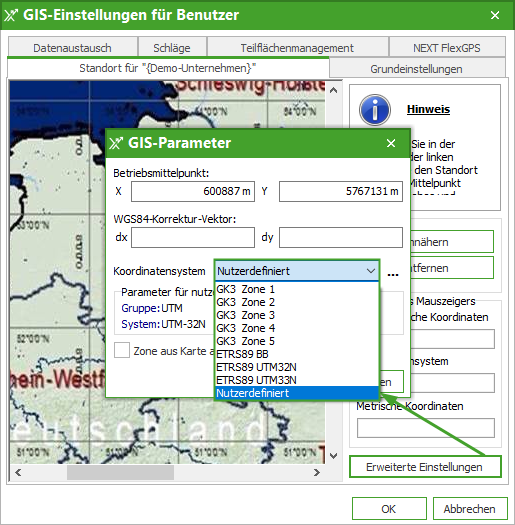The height and width of the screenshot is (525, 515).
Task: Click the Metrische Koordinaten field
Action: coord(426,428)
